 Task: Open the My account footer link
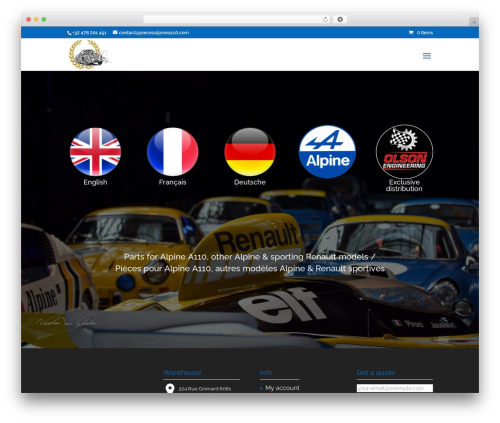[282, 388]
